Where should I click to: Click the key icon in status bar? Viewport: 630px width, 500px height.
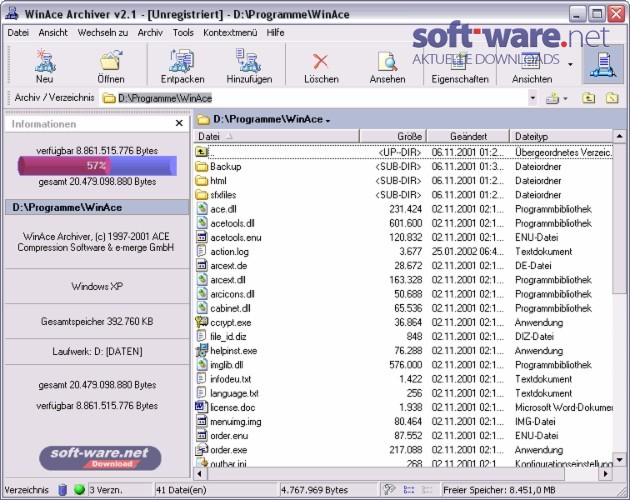[389, 490]
